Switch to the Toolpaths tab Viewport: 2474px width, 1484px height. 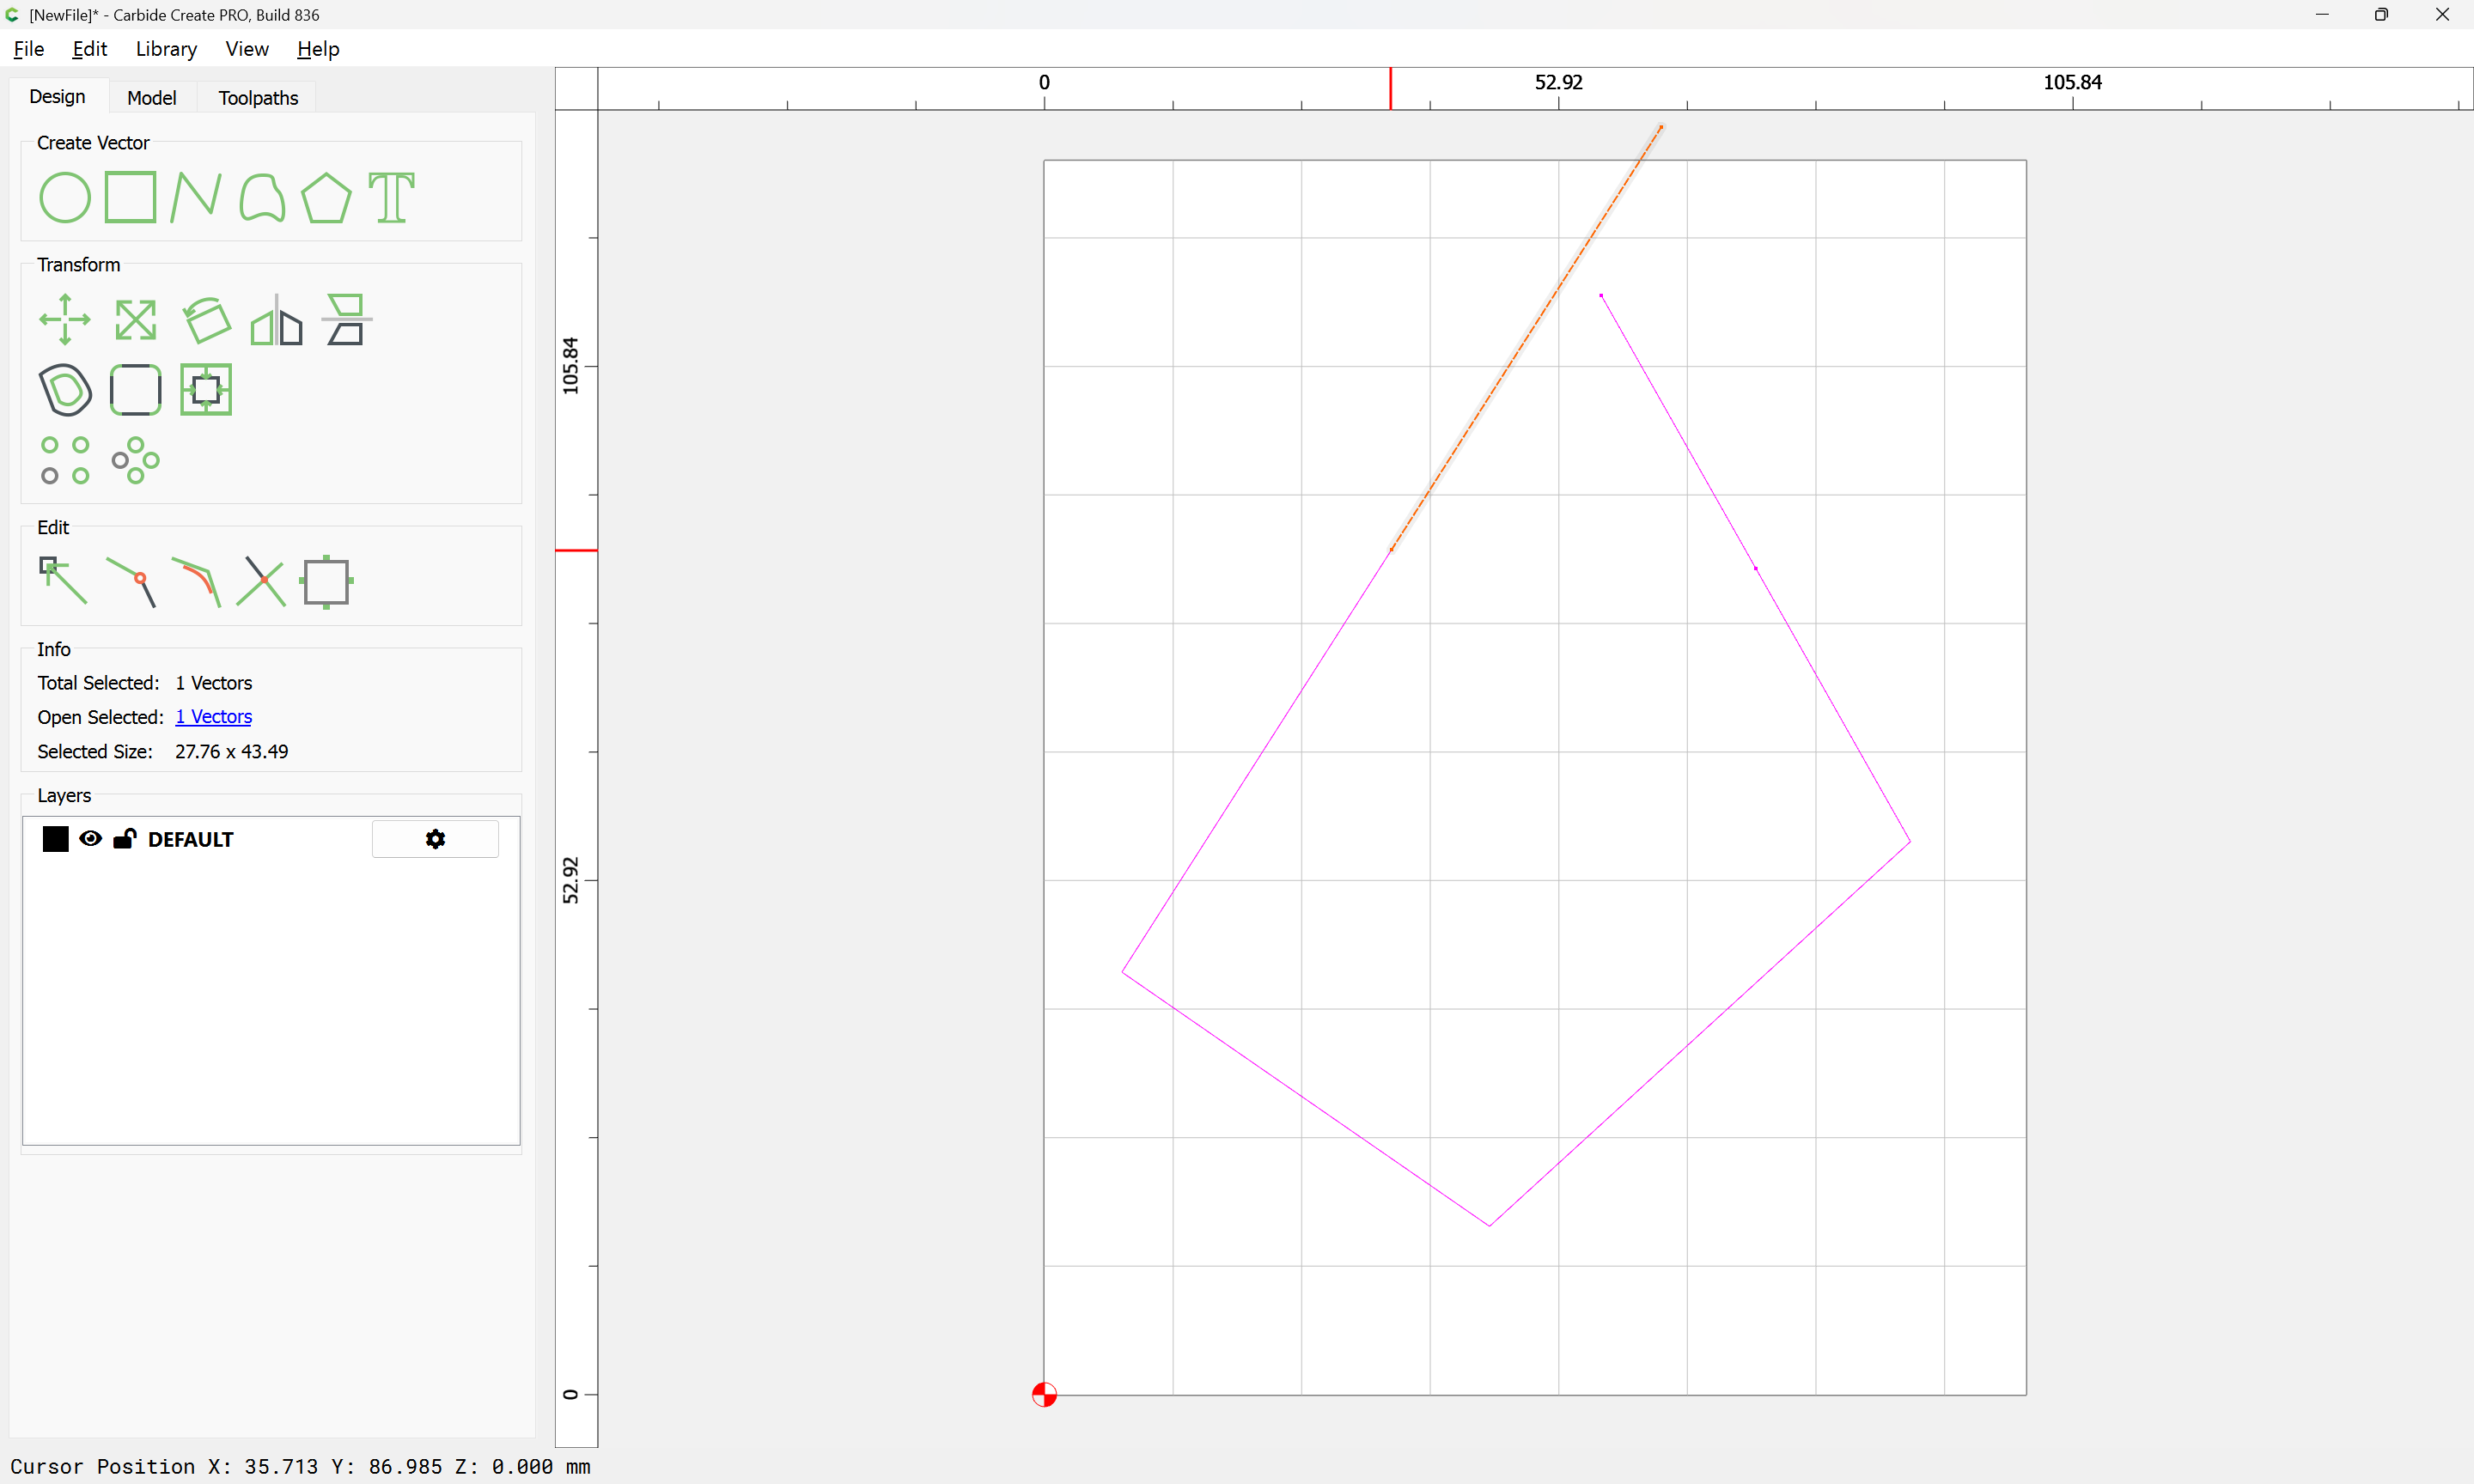click(258, 98)
